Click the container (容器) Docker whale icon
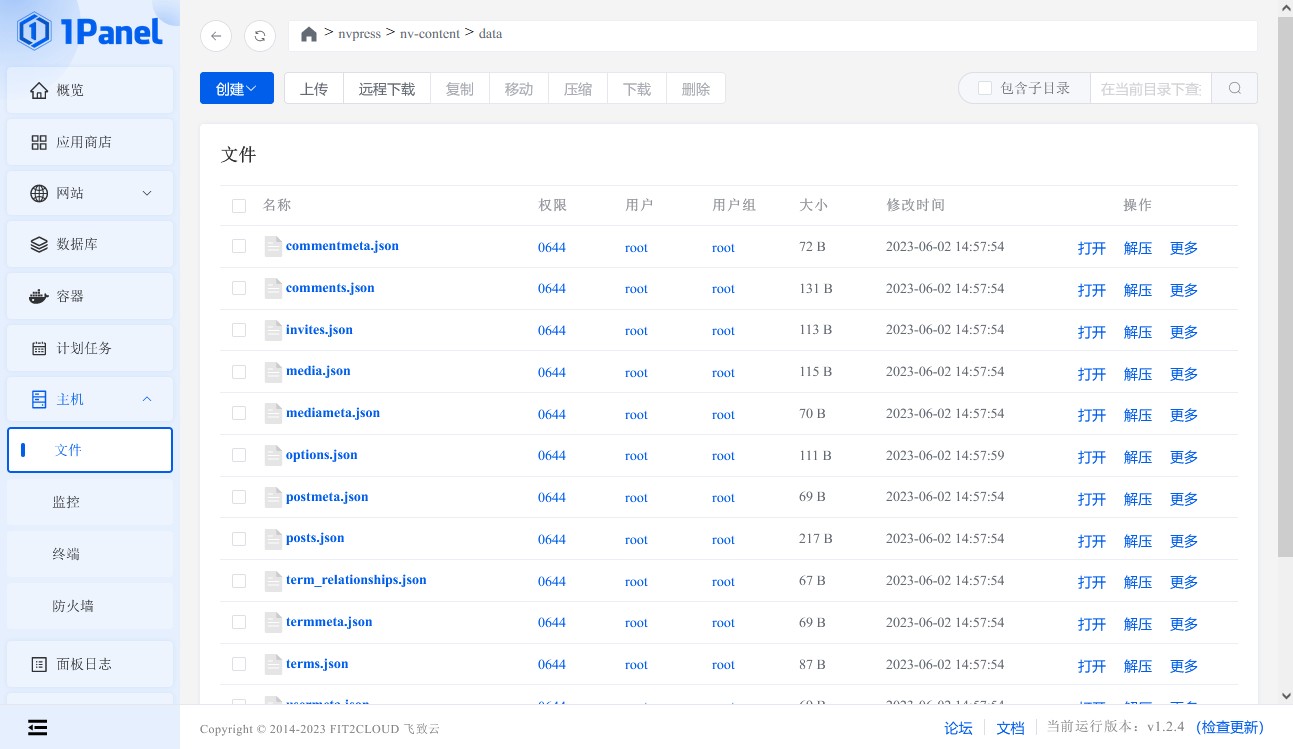 39,296
